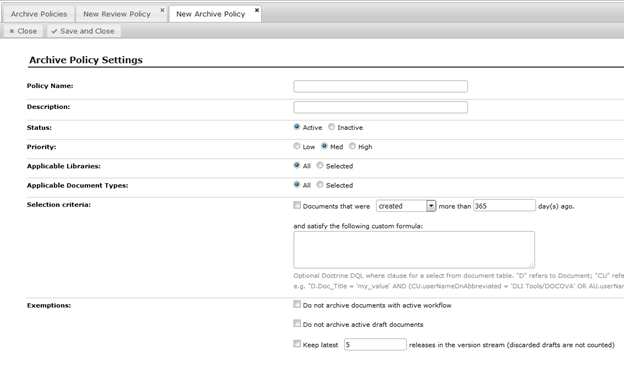Screen dimensions: 624x367
Task: Click Save and Close button
Action: (83, 31)
